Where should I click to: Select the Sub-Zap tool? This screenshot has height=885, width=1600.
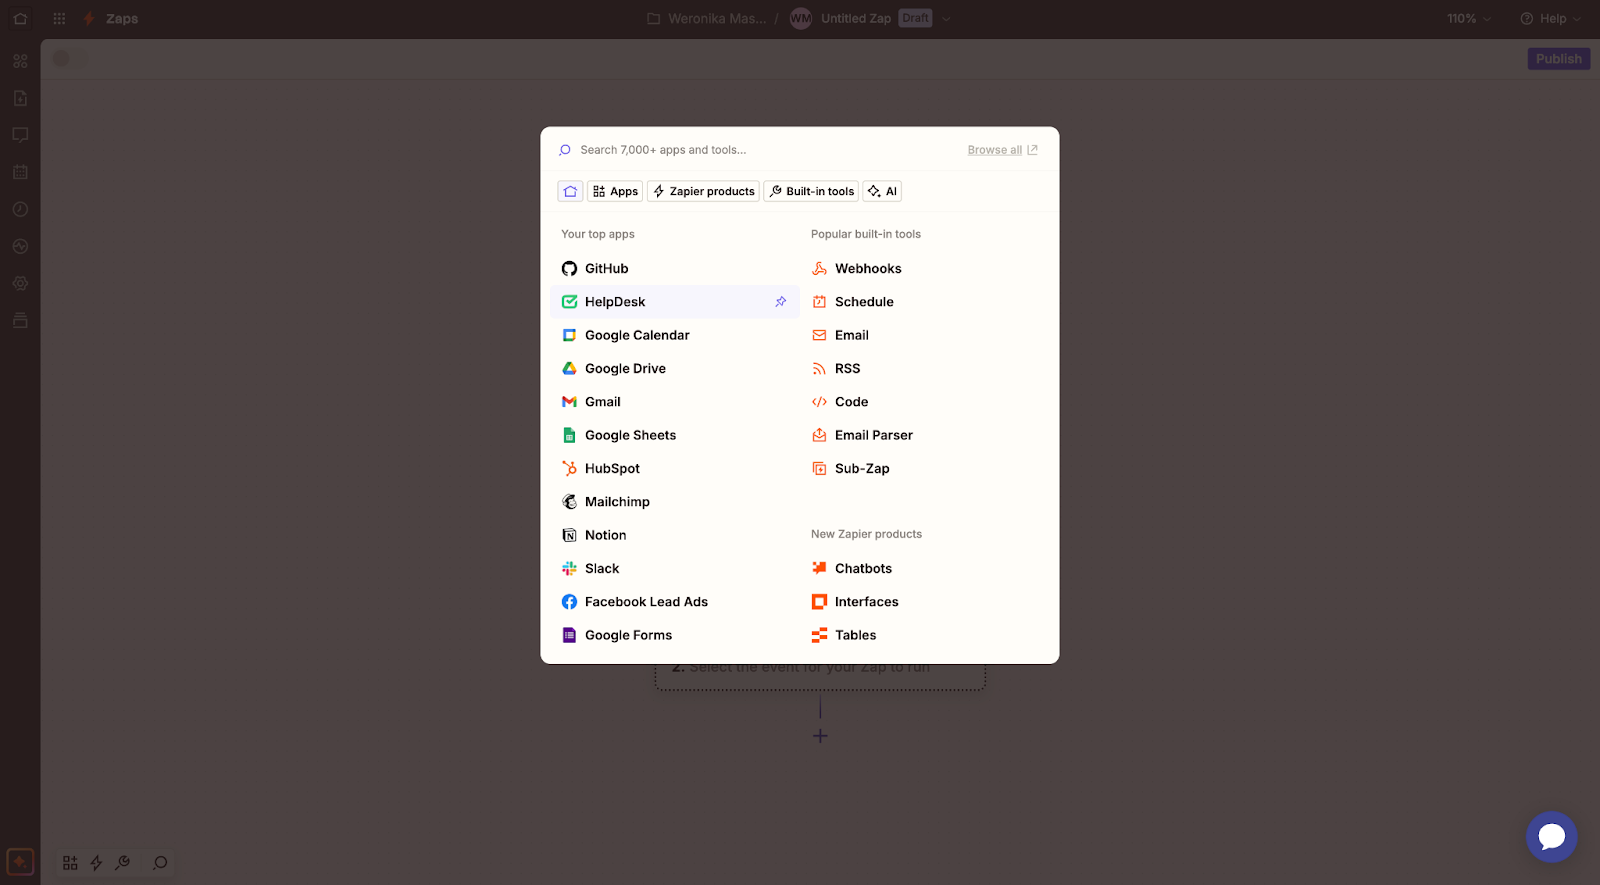click(x=925, y=468)
